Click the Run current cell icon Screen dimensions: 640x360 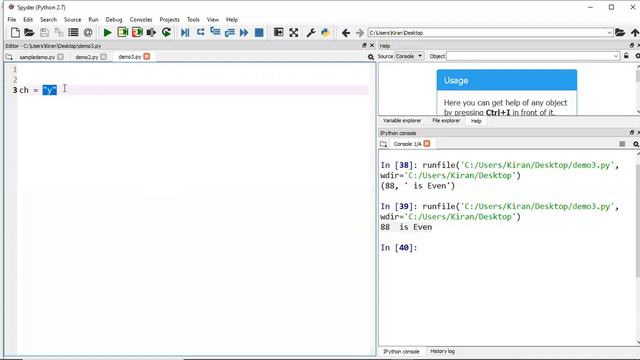(x=122, y=33)
